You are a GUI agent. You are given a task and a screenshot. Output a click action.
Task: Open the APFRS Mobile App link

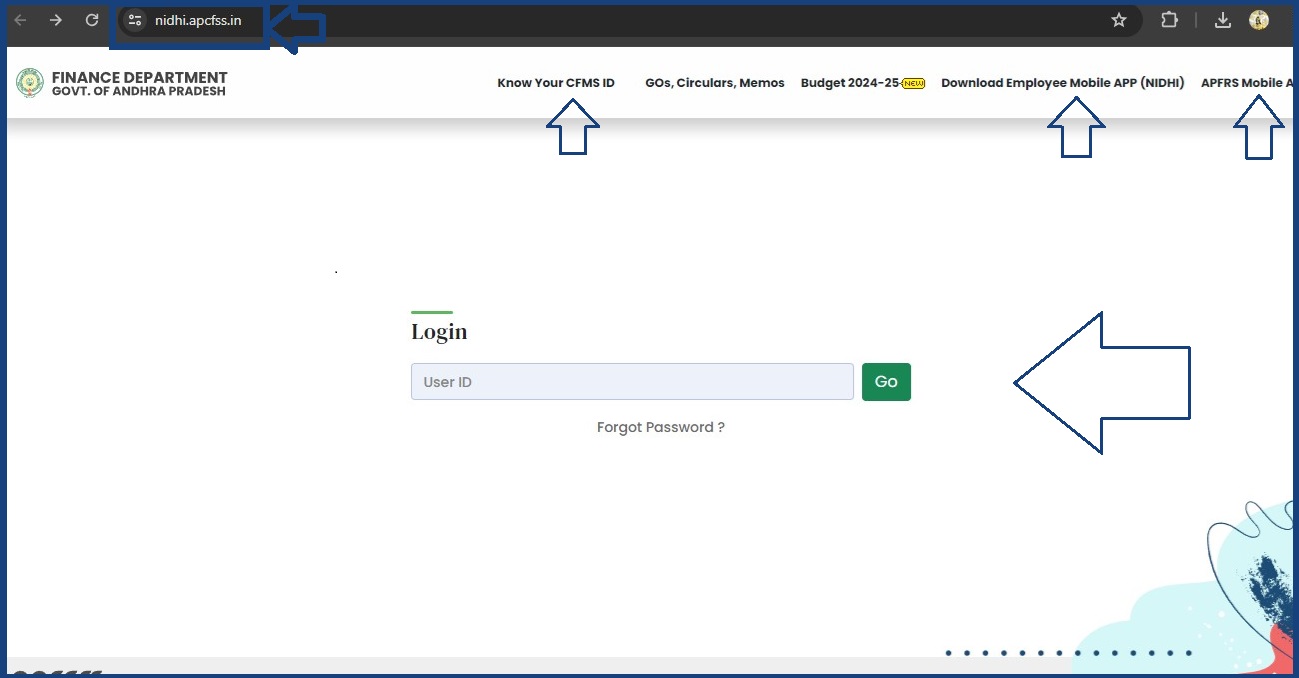point(1249,83)
